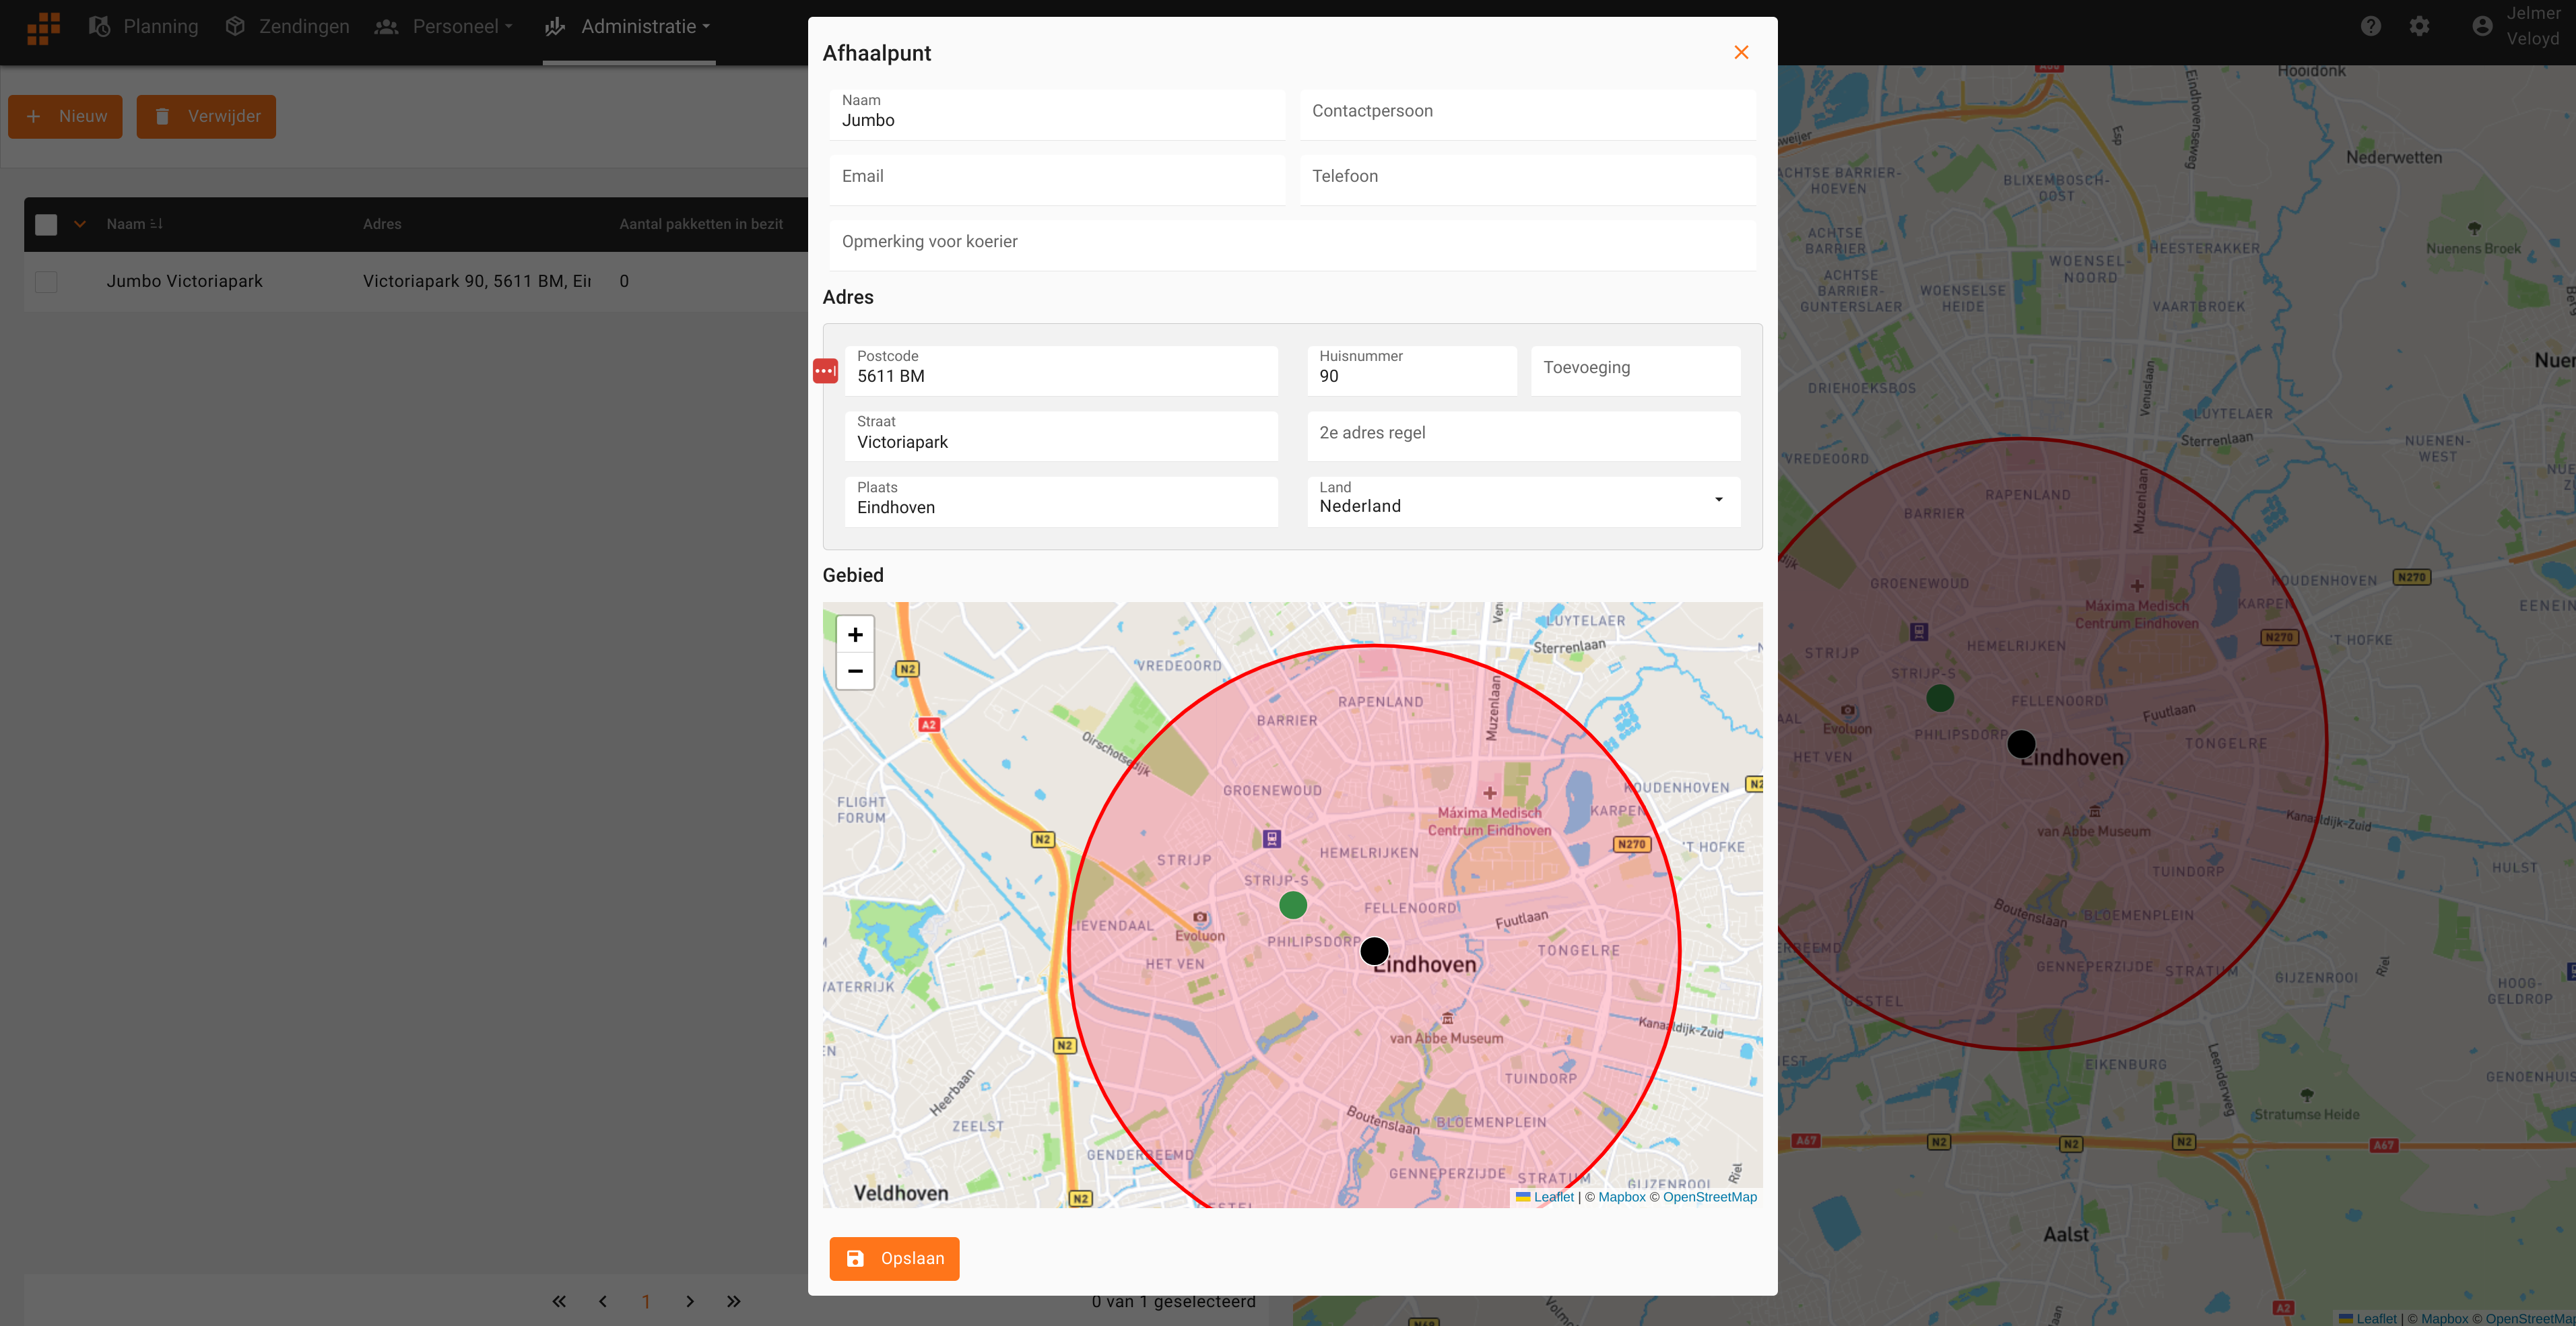Expand the Land country dropdown
The height and width of the screenshot is (1326, 2576).
pyautogui.click(x=1718, y=500)
